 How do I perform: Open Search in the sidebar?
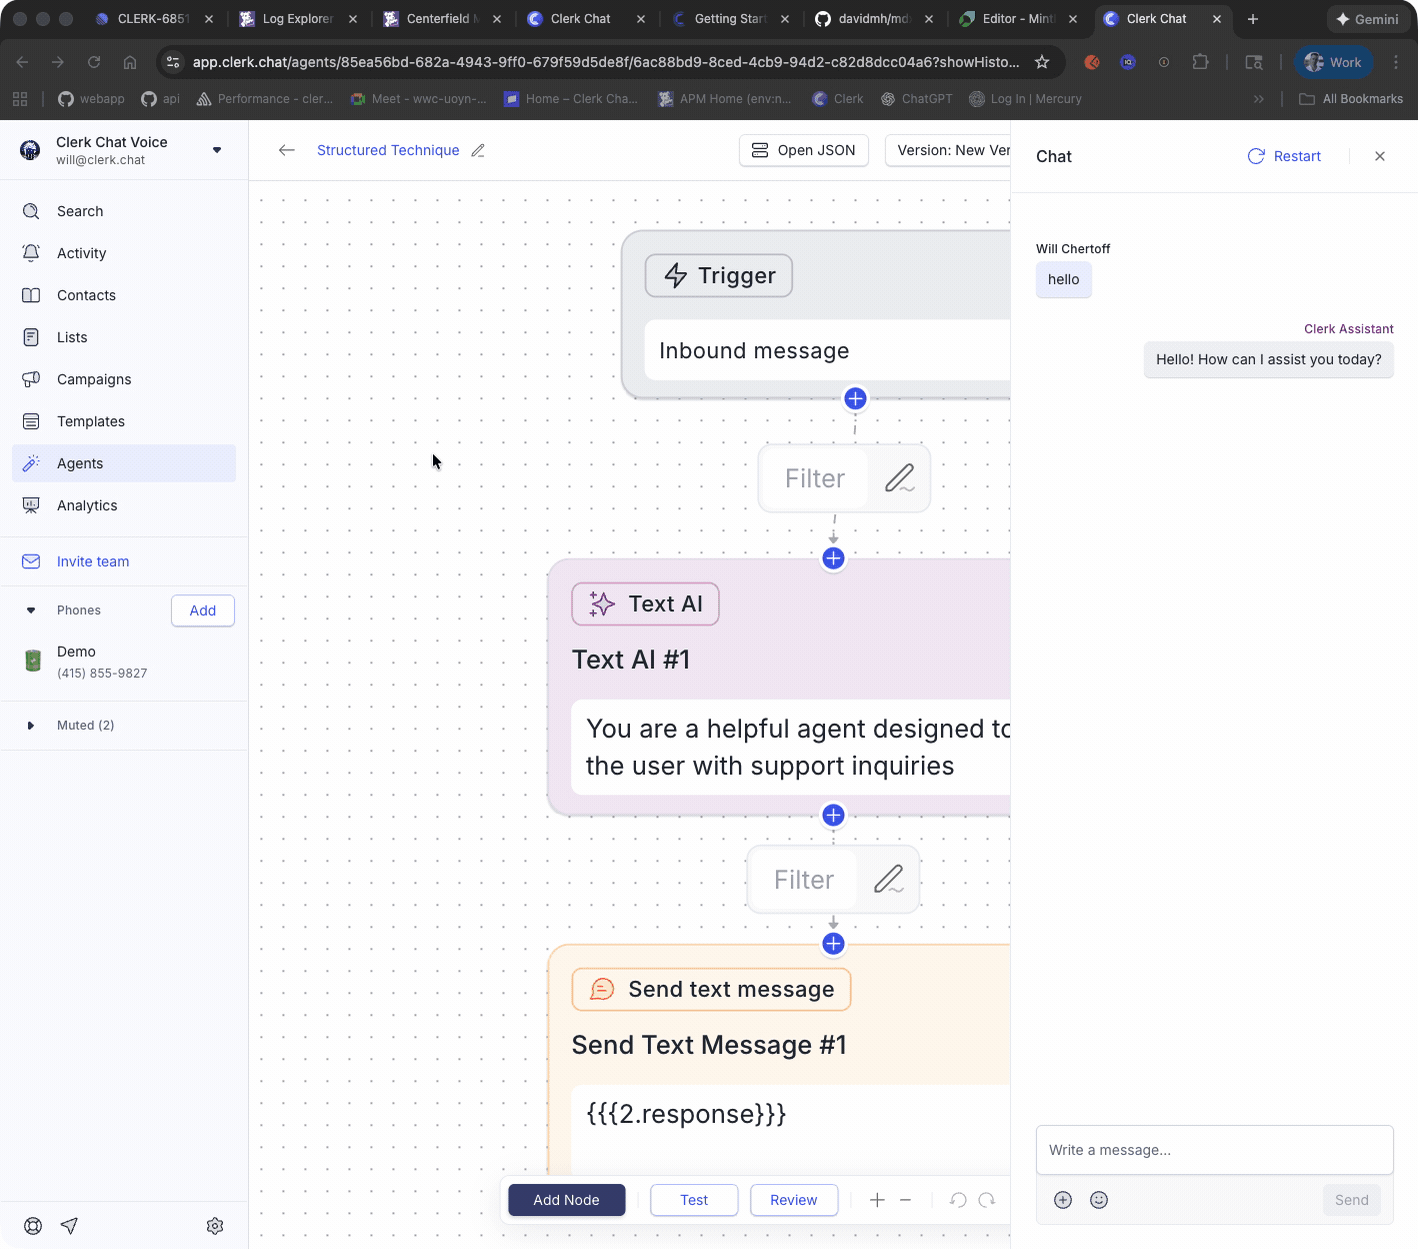[x=124, y=211]
